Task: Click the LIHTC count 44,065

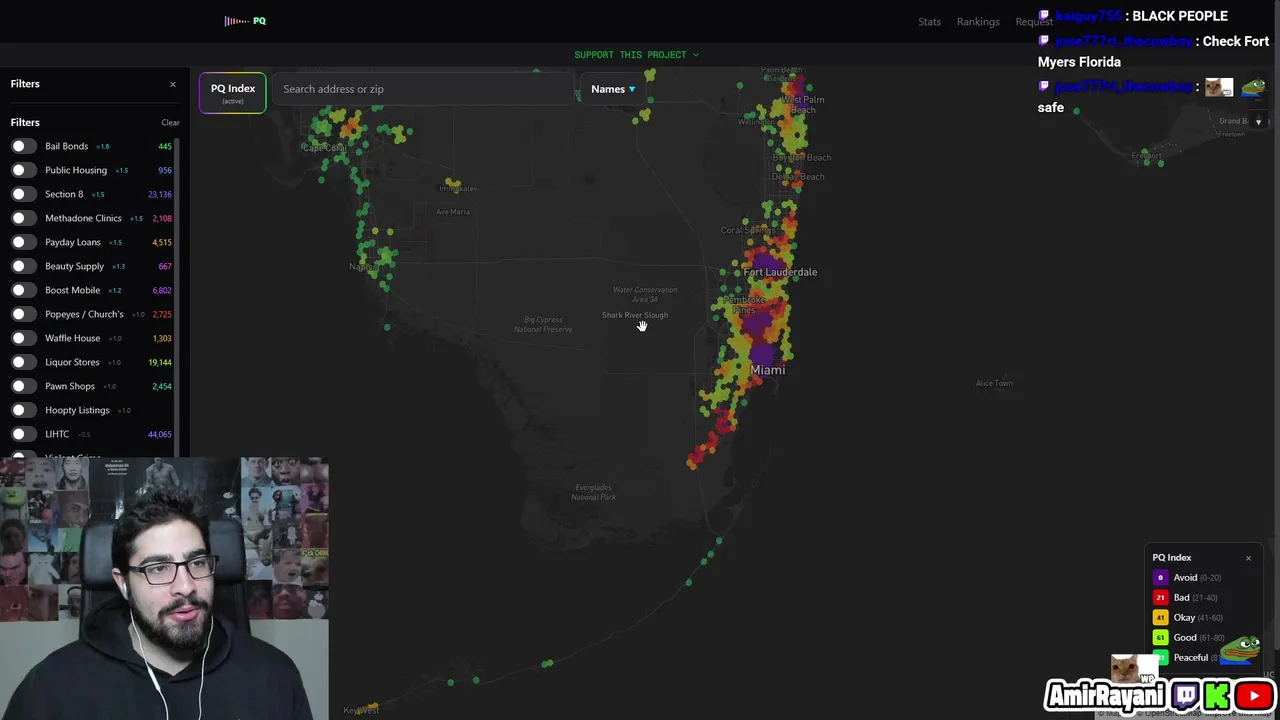Action: 160,434
